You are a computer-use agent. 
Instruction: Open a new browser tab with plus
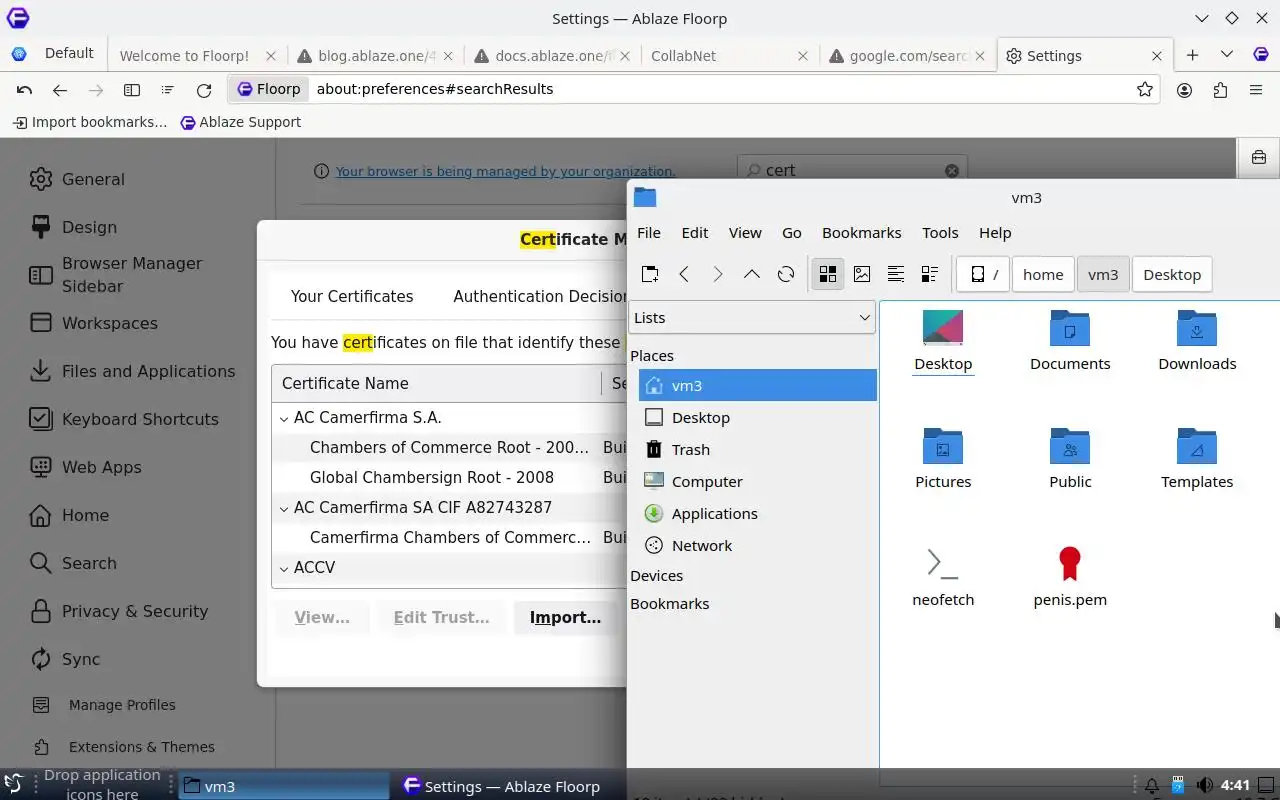point(1192,56)
